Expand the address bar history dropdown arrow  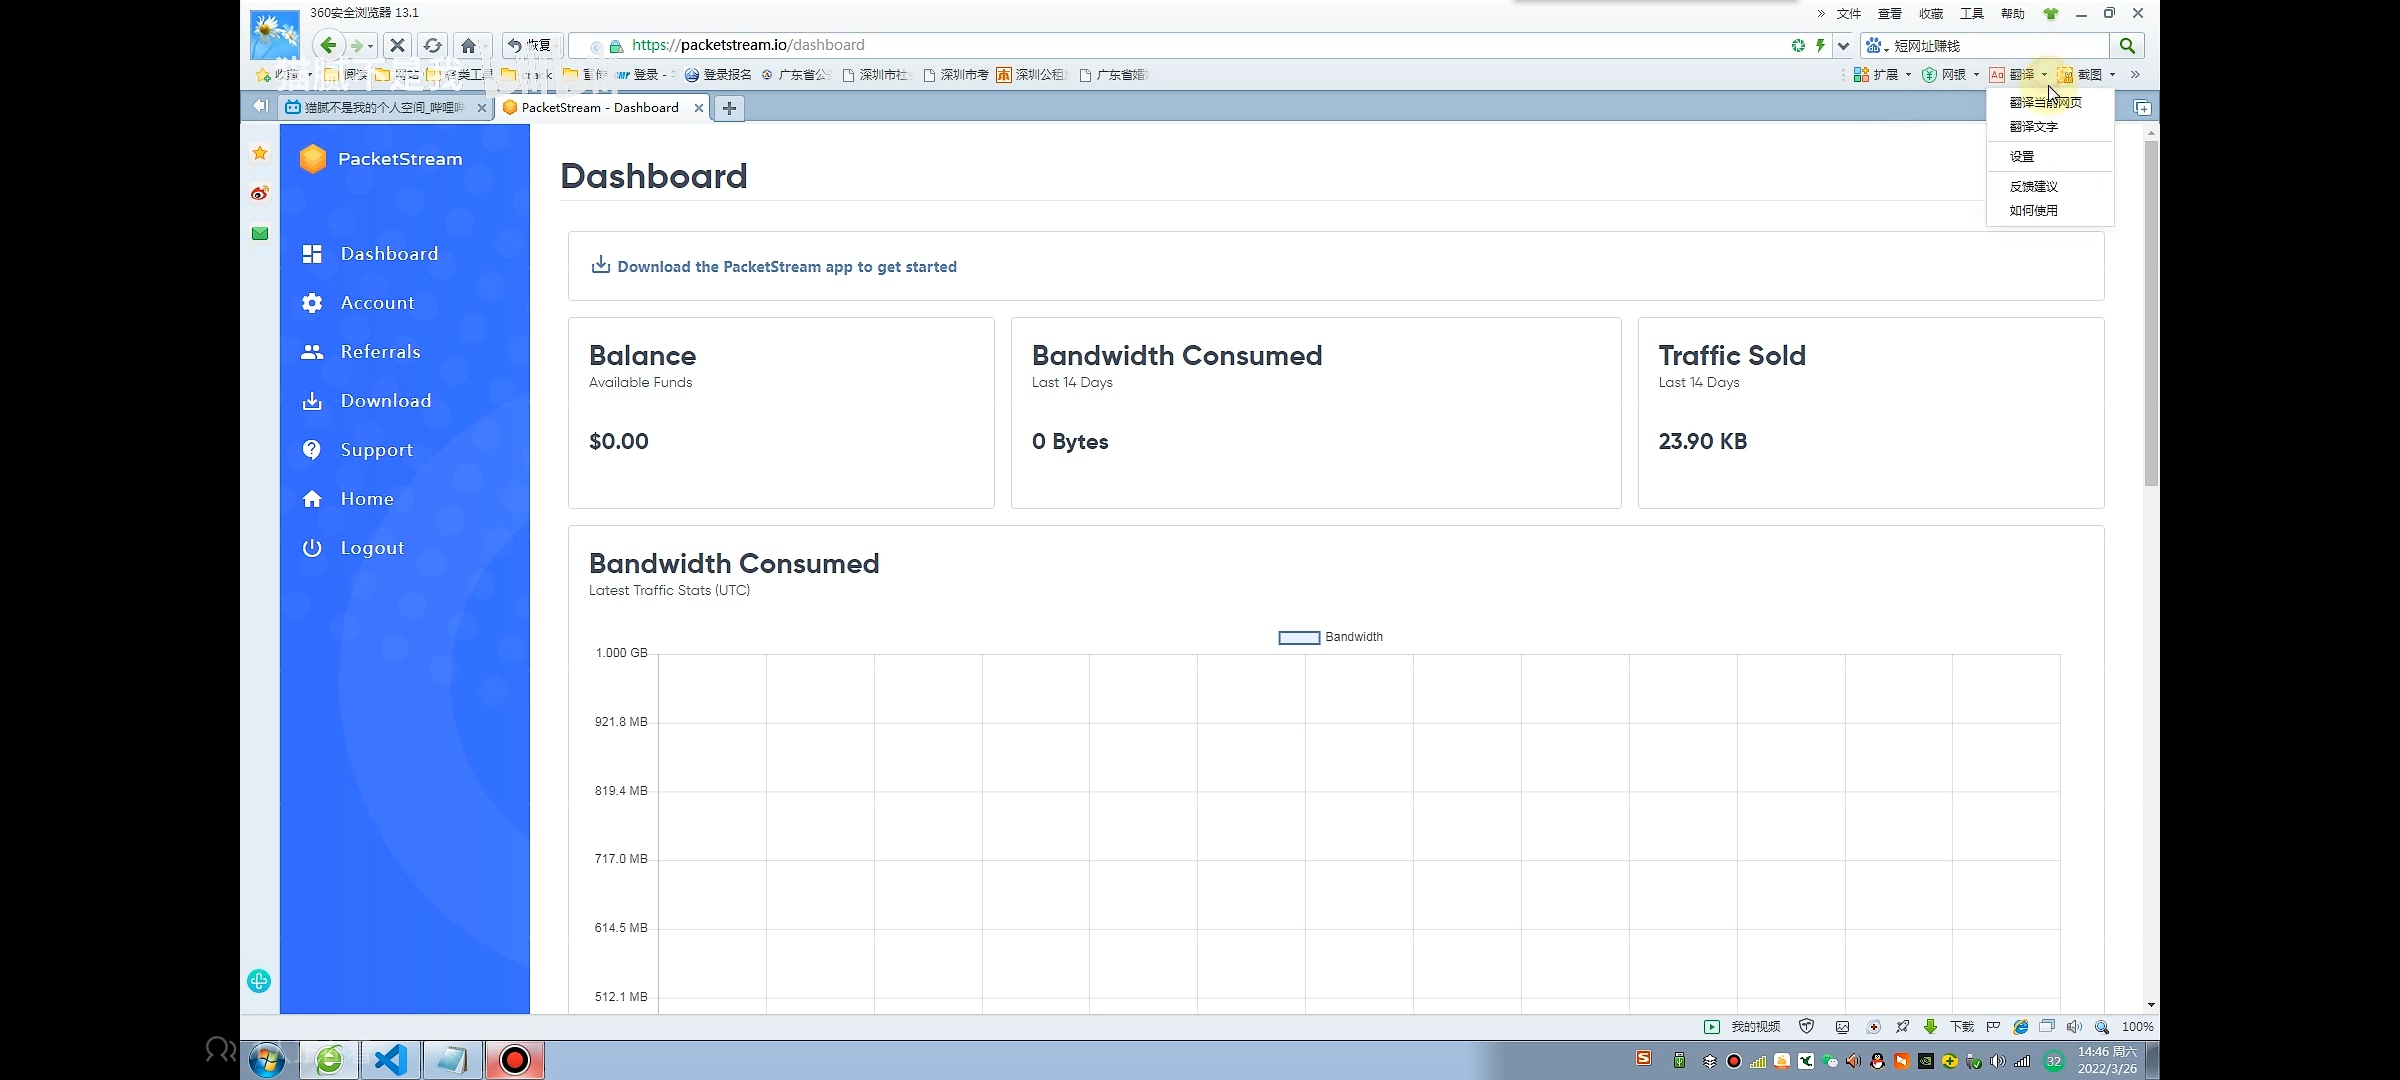(x=1843, y=46)
